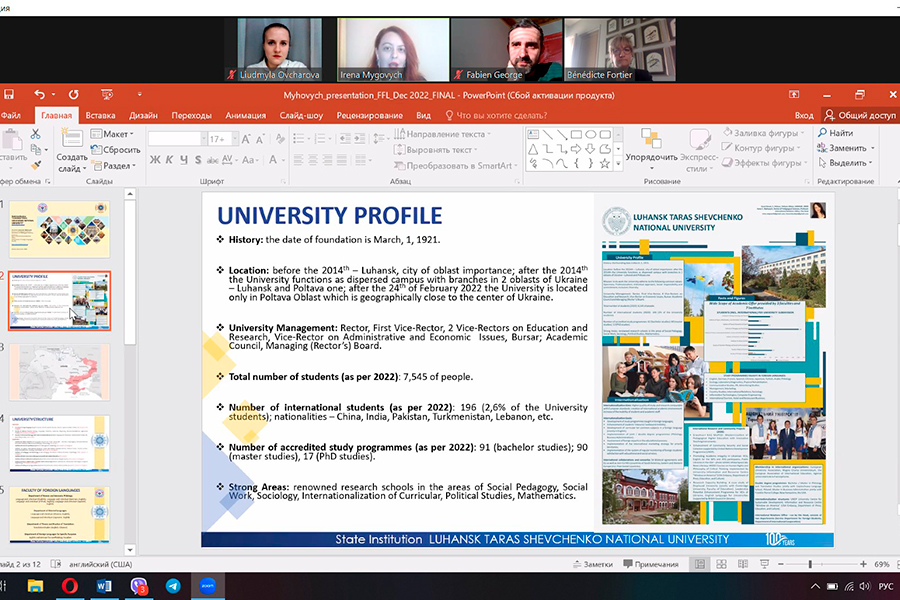This screenshot has width=900, height=600.
Task: Select the Format Painter brush icon
Action: click(35, 165)
